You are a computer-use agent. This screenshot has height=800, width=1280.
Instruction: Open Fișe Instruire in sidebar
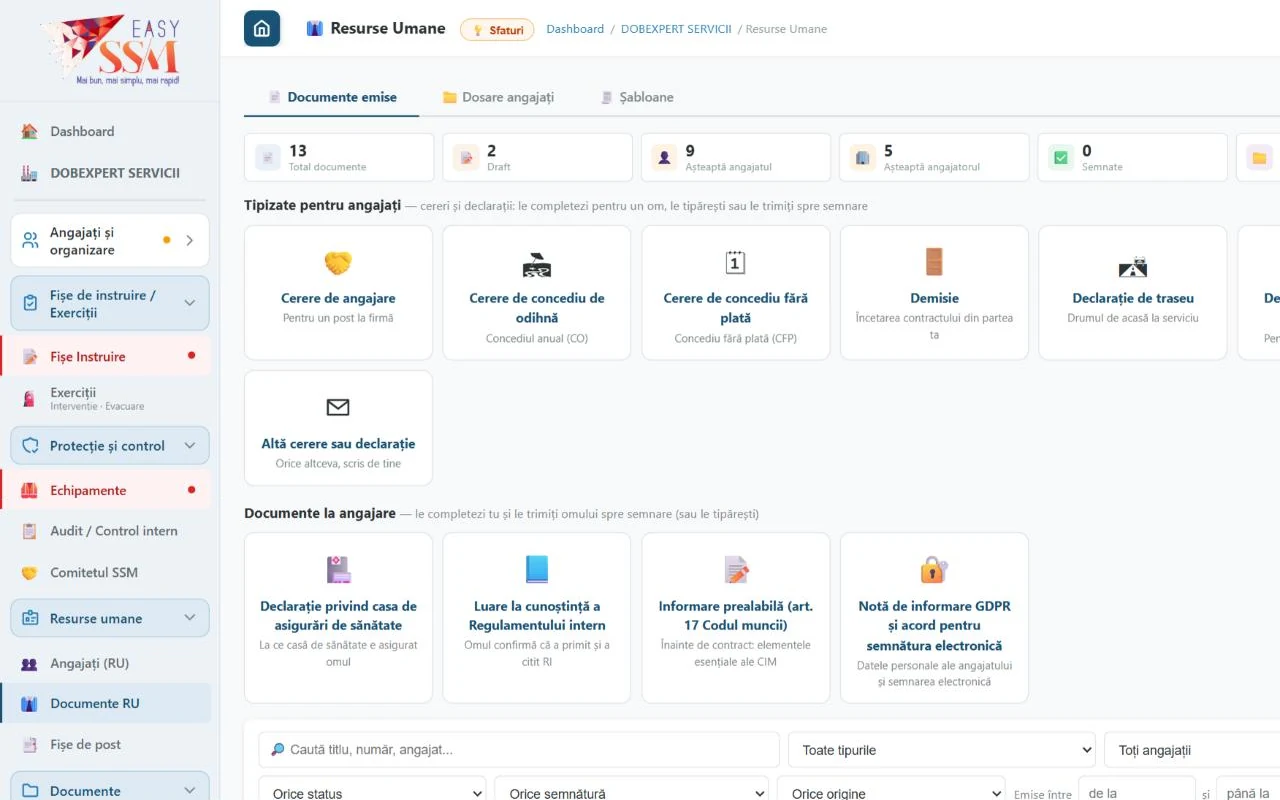click(106, 356)
